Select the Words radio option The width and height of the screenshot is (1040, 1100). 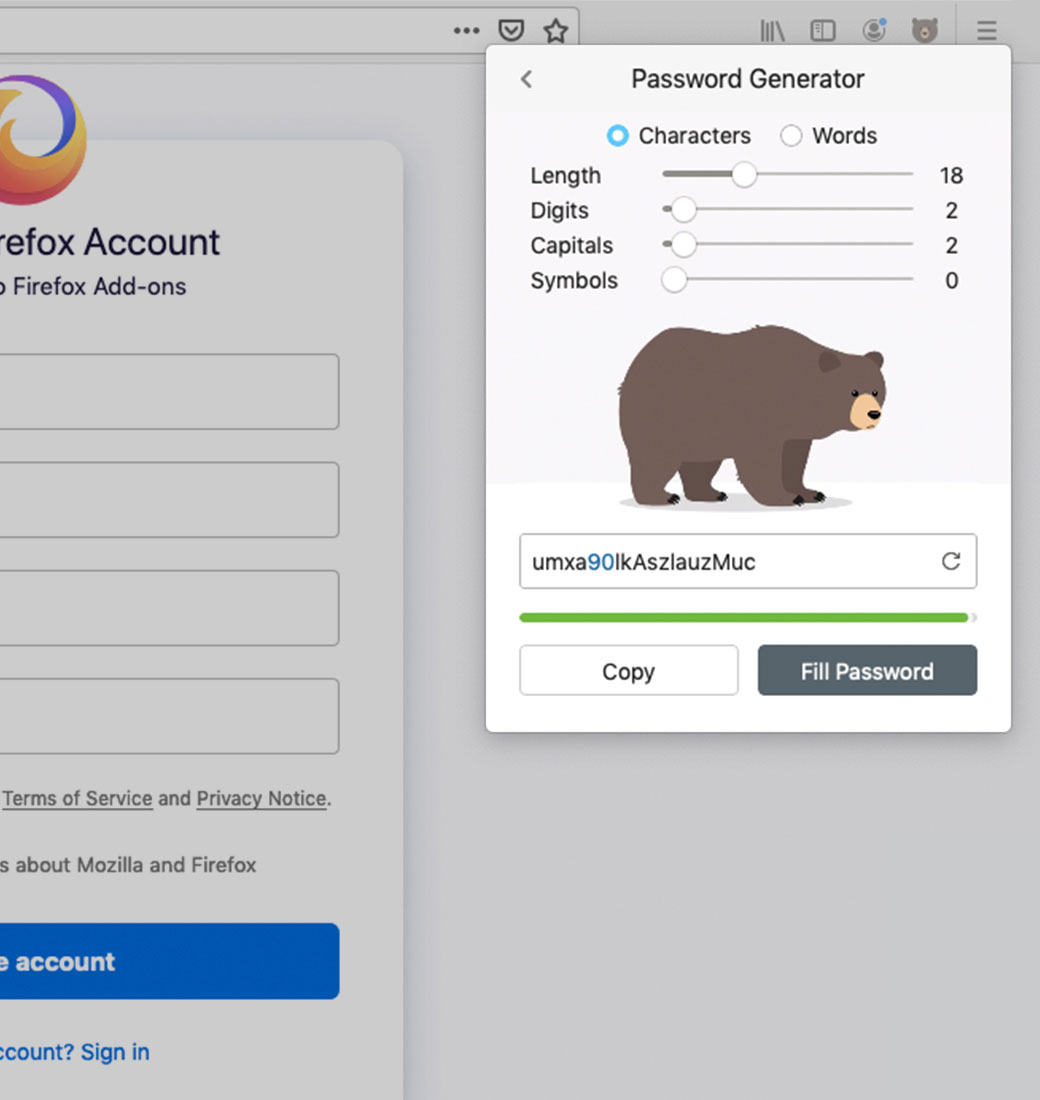[x=791, y=136]
